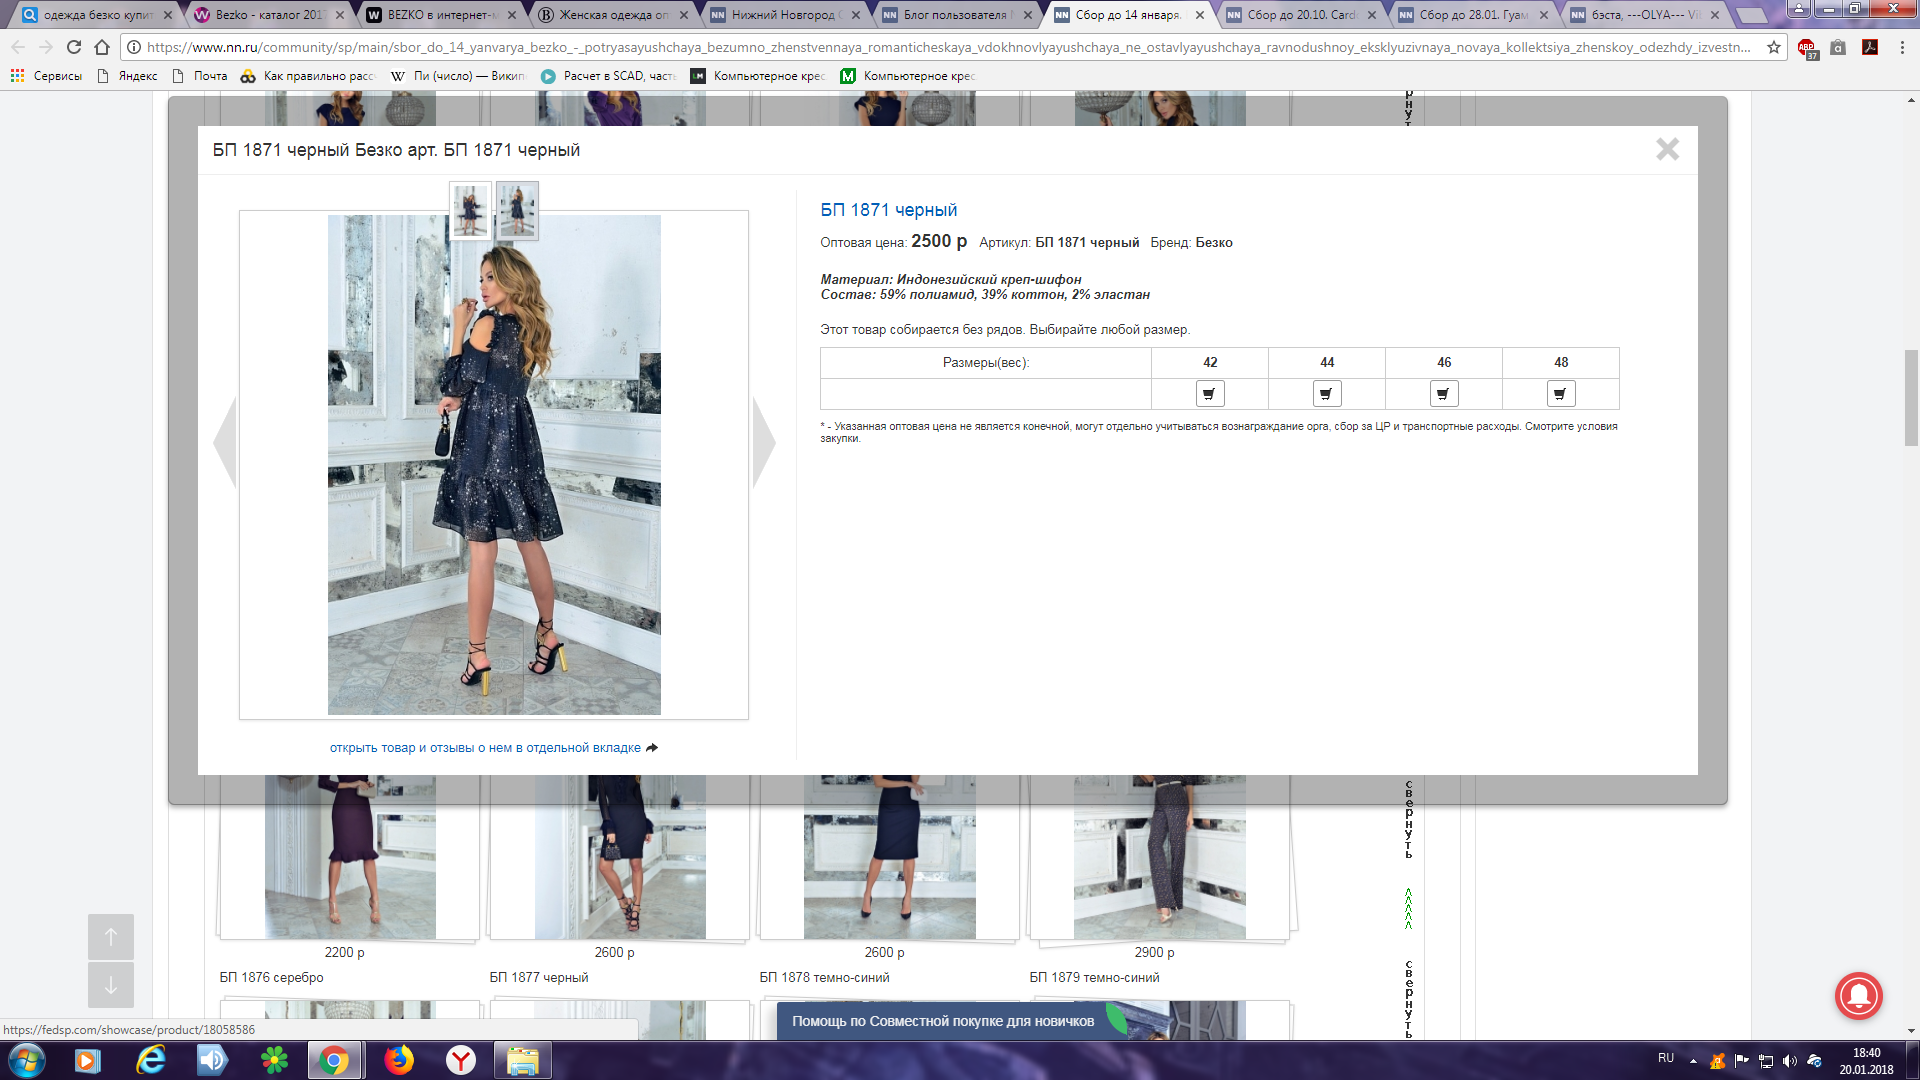Launch Firefox from the taskbar
Screen dimensions: 1920x1080
click(399, 1060)
